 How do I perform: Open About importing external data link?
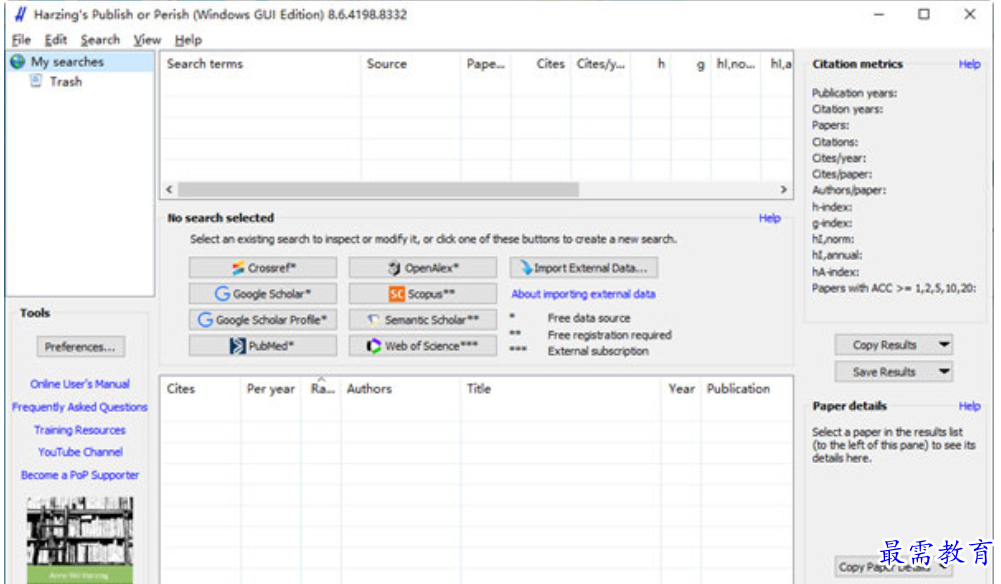click(583, 294)
